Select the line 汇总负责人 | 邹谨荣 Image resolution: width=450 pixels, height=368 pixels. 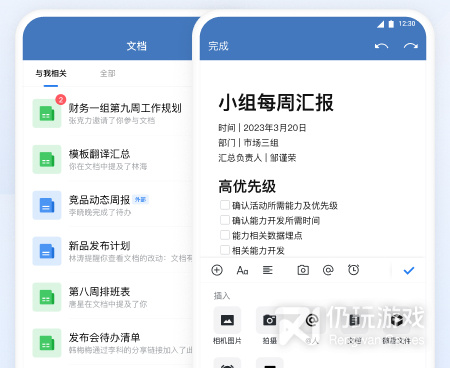(x=257, y=158)
